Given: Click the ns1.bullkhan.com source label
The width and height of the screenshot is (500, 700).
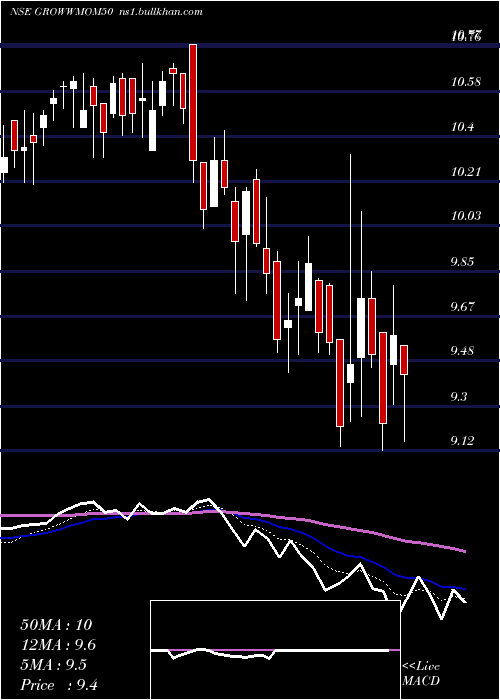Looking at the screenshot, I should click(162, 12).
